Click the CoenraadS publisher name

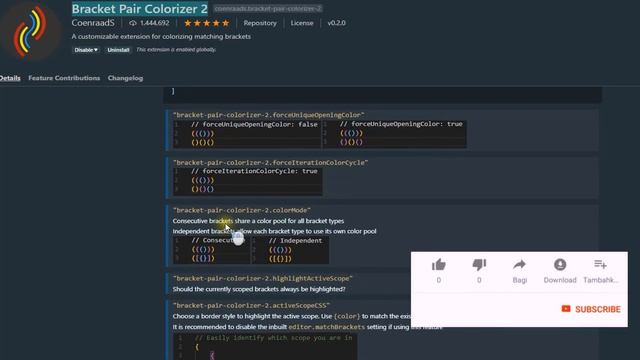pos(93,23)
